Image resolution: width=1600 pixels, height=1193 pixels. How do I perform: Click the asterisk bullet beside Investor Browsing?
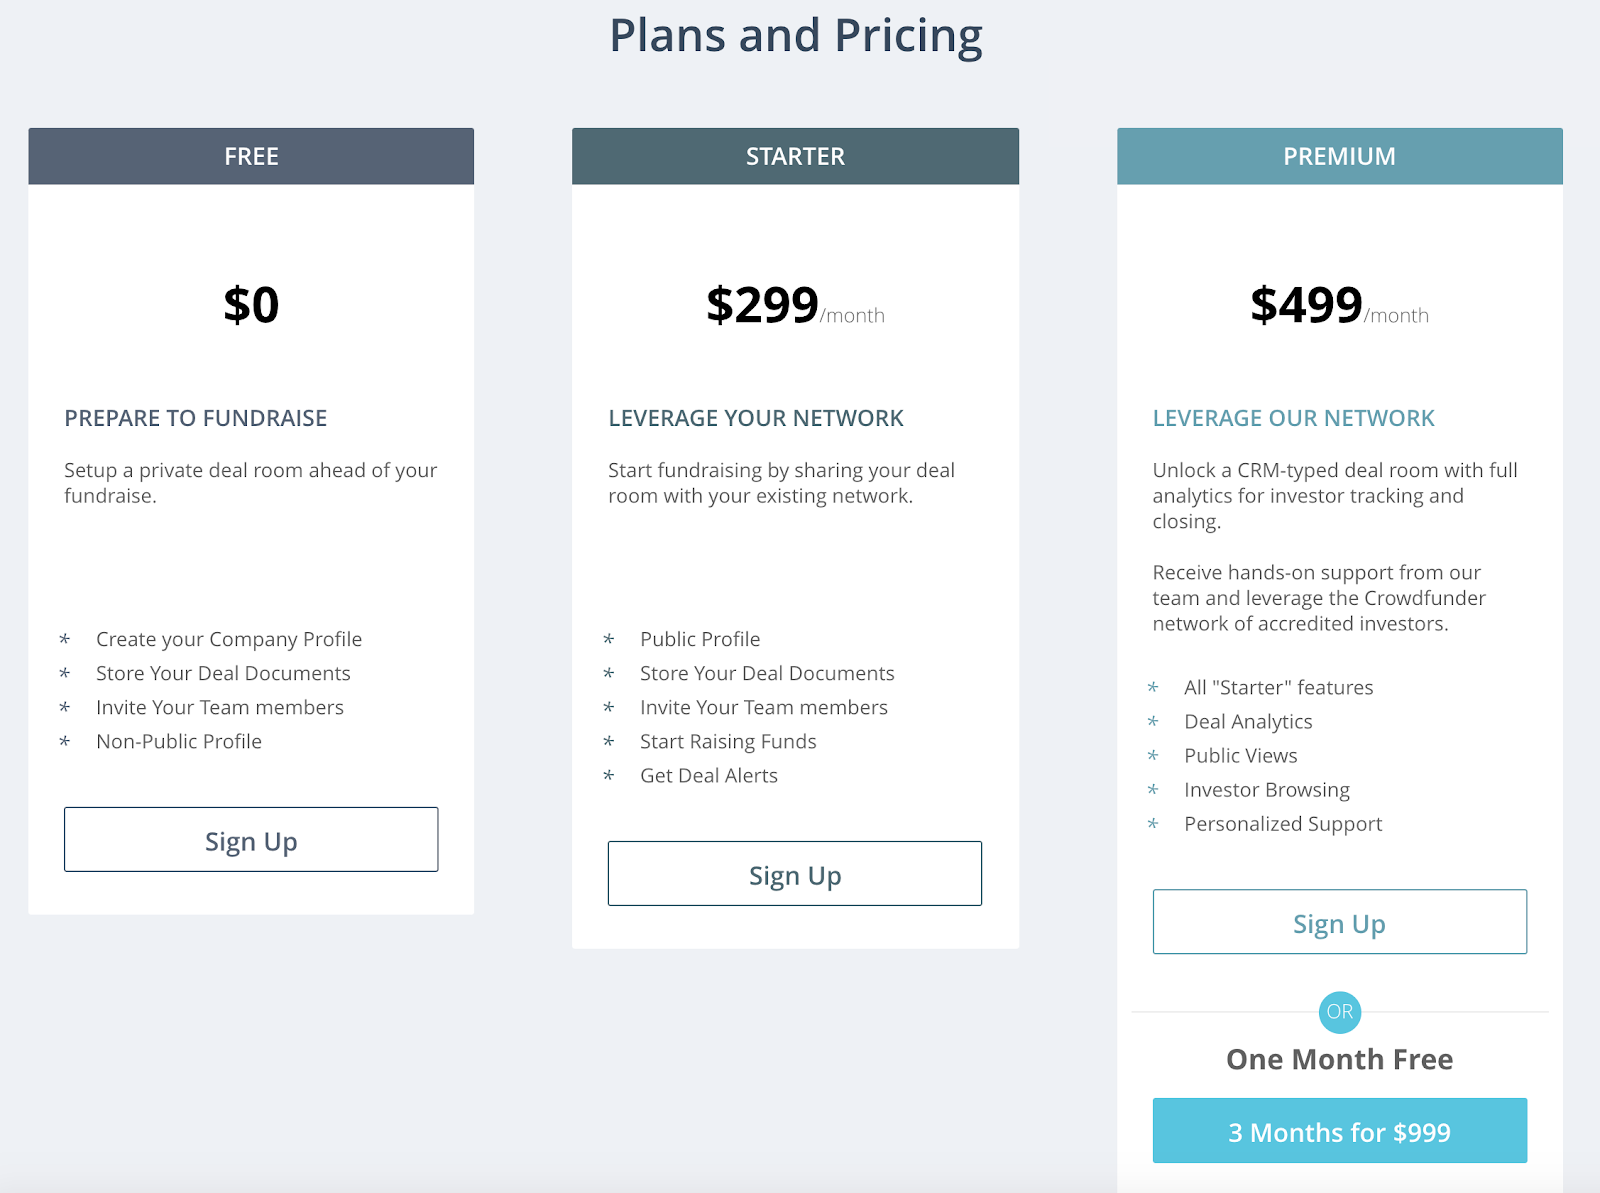click(x=1153, y=790)
